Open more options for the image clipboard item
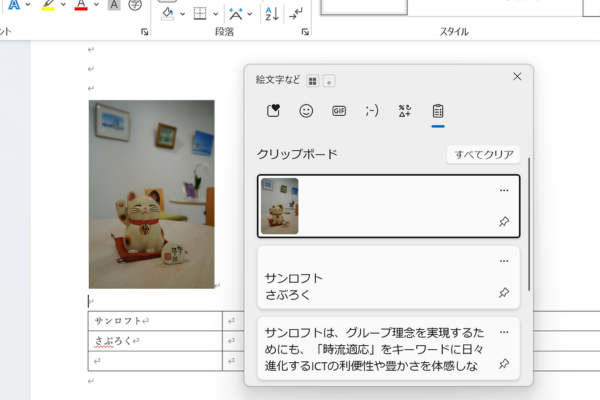The image size is (600, 400). click(x=504, y=190)
